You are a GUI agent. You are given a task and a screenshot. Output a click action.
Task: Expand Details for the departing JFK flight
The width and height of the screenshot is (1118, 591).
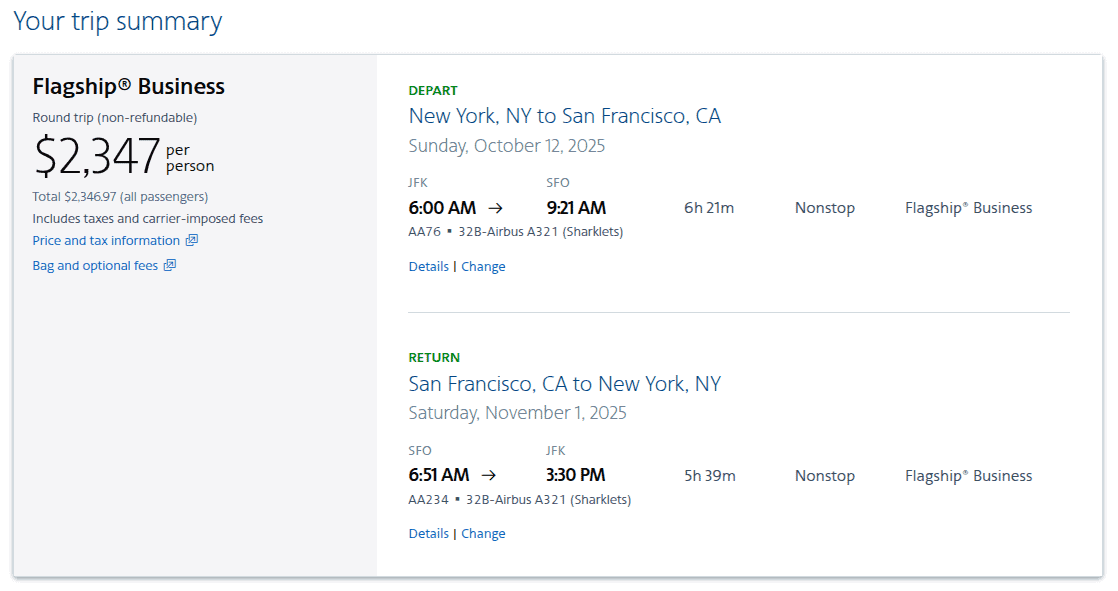coord(428,266)
